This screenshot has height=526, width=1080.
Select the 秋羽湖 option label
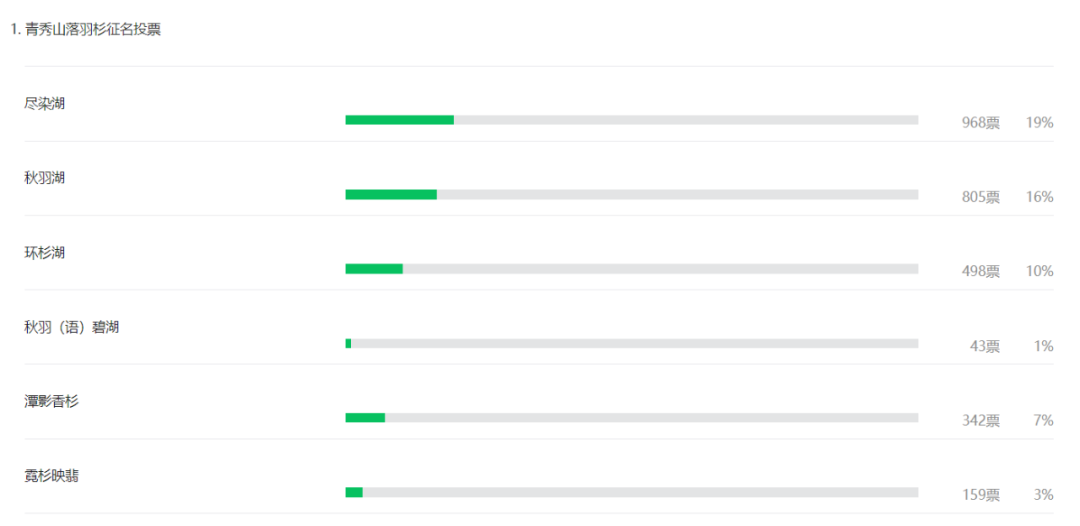[x=45, y=178]
